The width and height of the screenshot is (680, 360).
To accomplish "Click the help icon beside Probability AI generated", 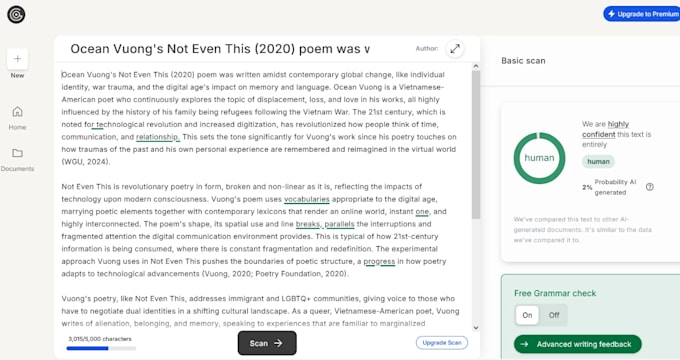I will [650, 187].
